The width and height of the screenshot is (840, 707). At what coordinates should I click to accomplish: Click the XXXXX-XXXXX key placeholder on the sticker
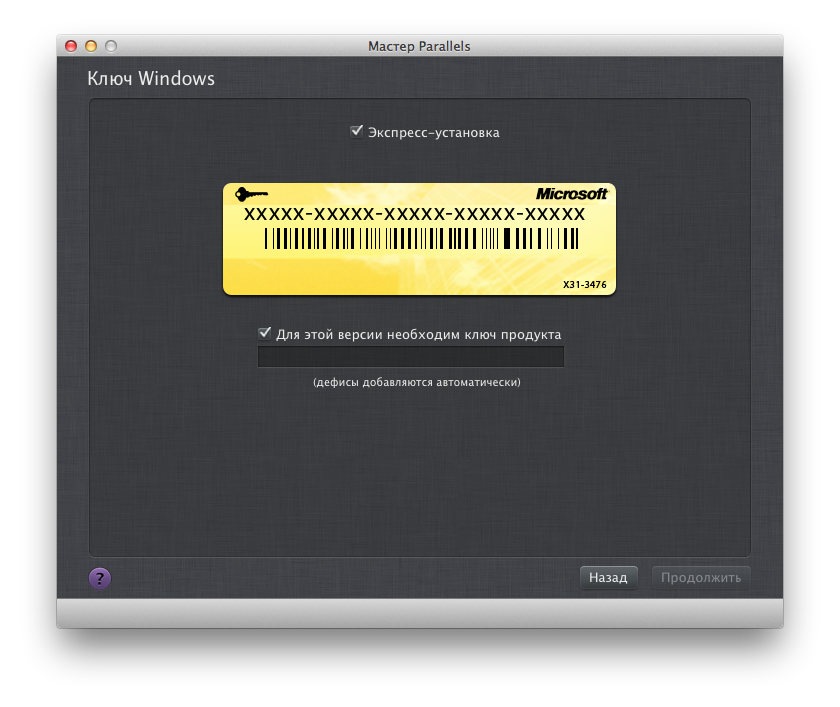click(x=415, y=214)
